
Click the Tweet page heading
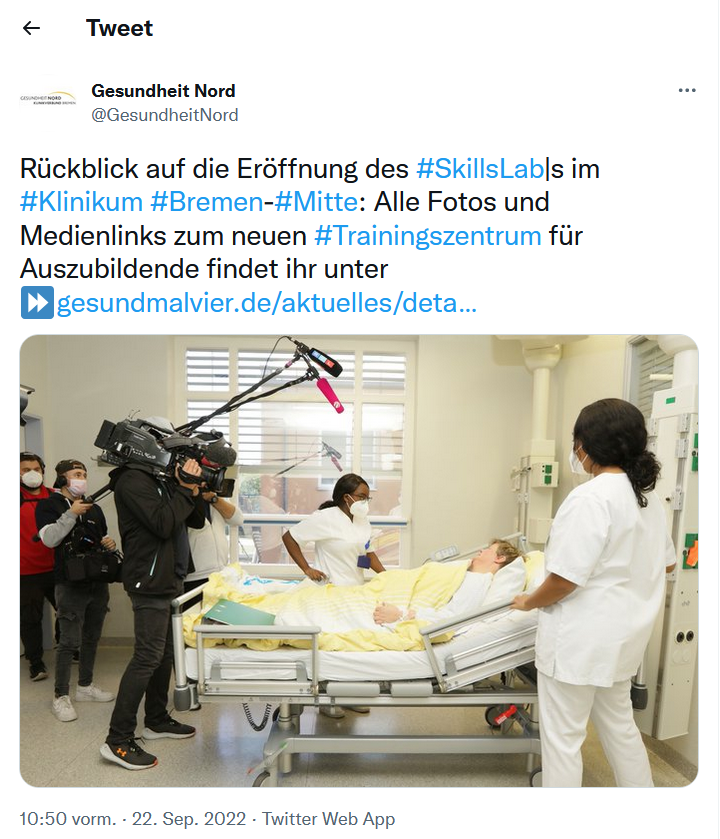(x=119, y=28)
